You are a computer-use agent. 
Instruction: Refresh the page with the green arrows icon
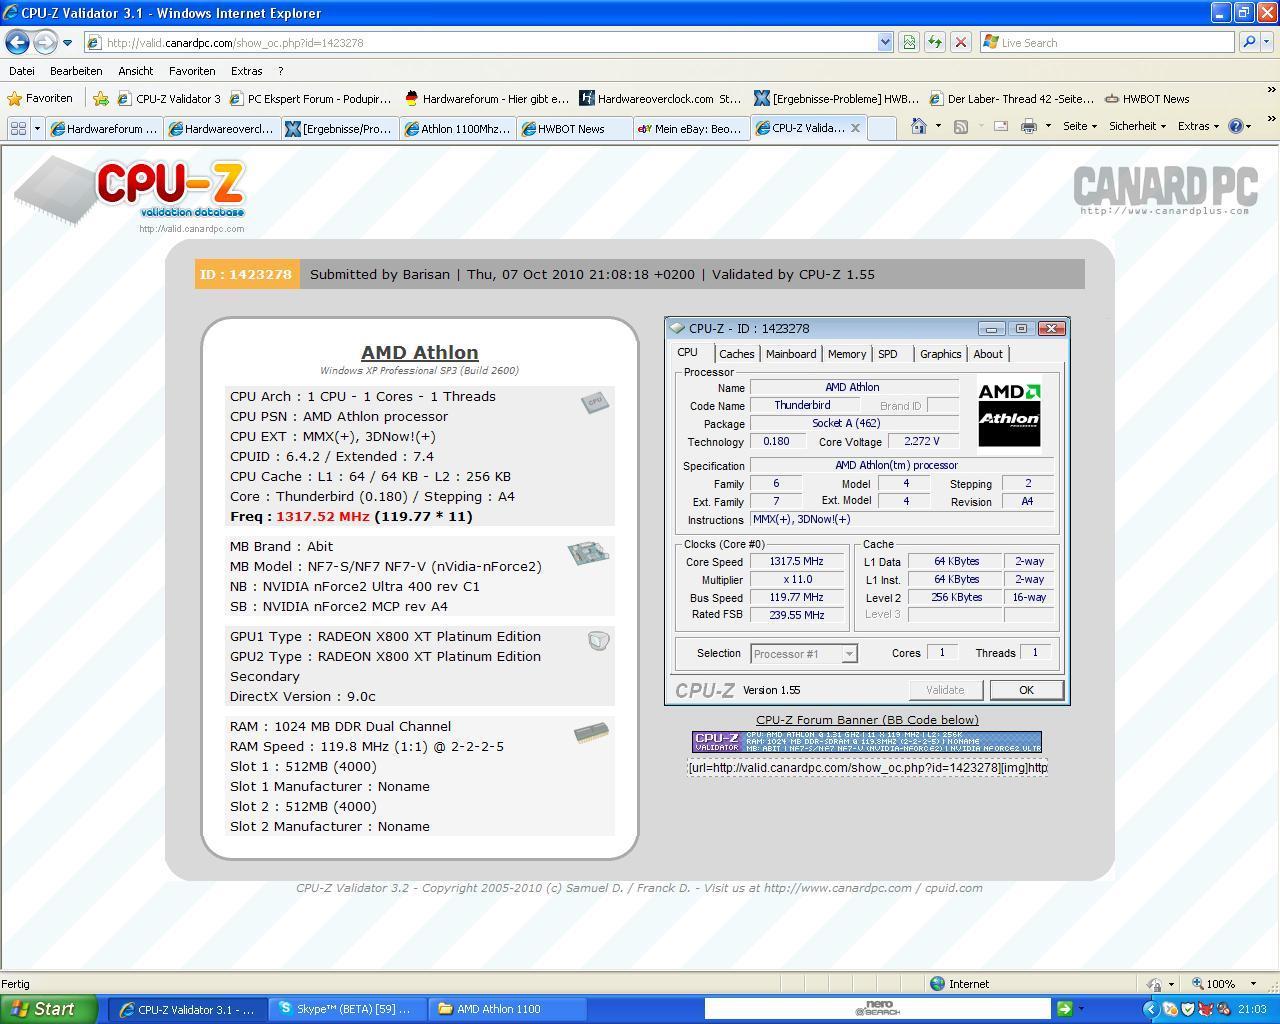(935, 43)
